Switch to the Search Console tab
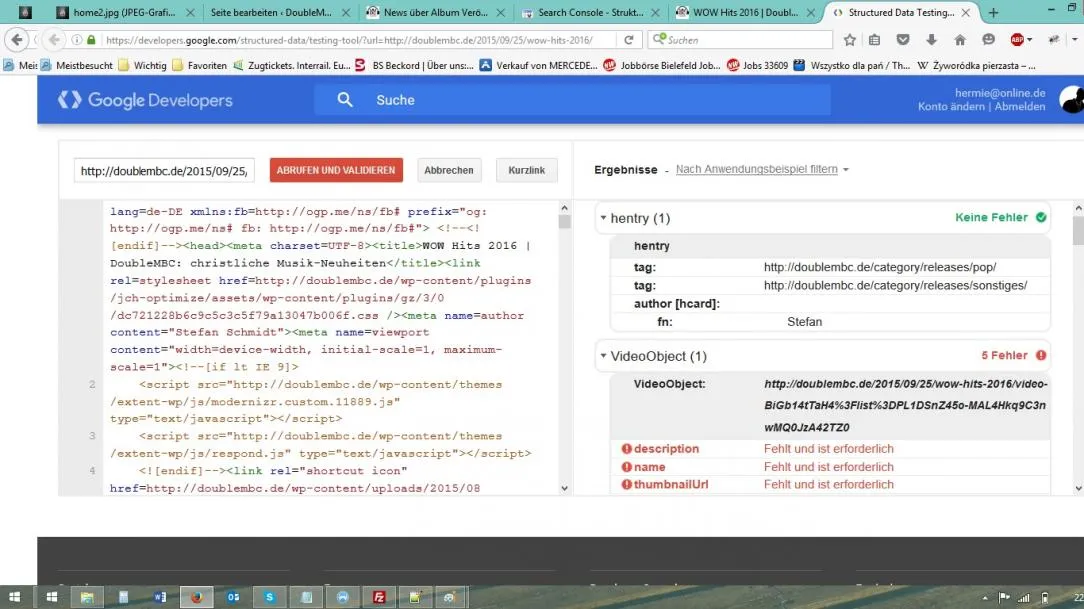The image size is (1084, 609). (x=590, y=12)
